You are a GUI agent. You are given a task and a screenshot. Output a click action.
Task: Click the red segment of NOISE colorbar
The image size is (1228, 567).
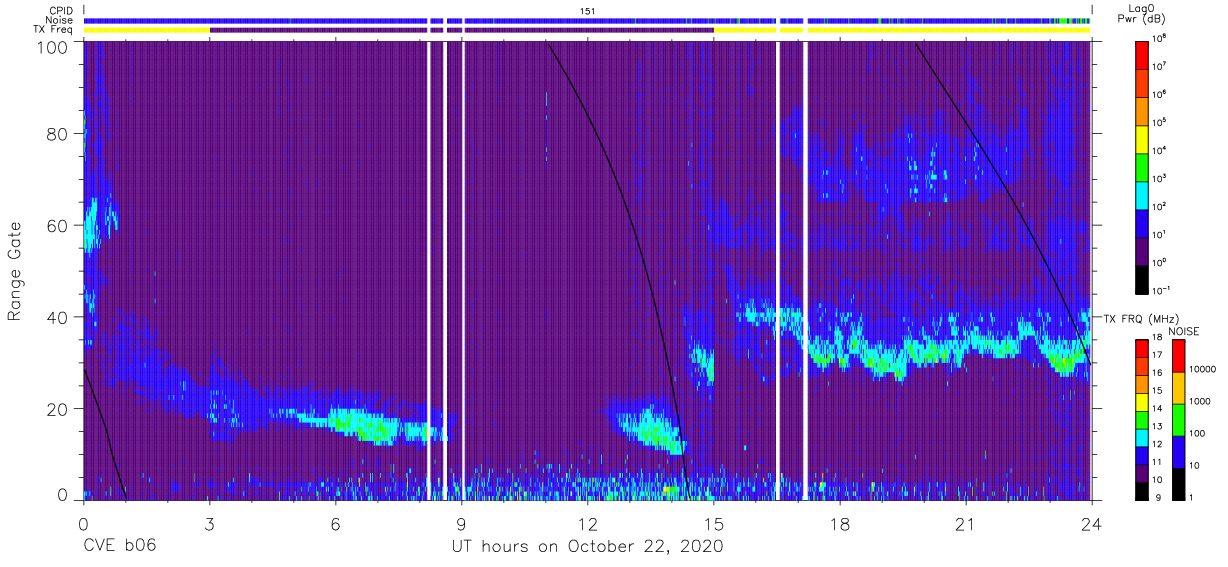(1177, 355)
